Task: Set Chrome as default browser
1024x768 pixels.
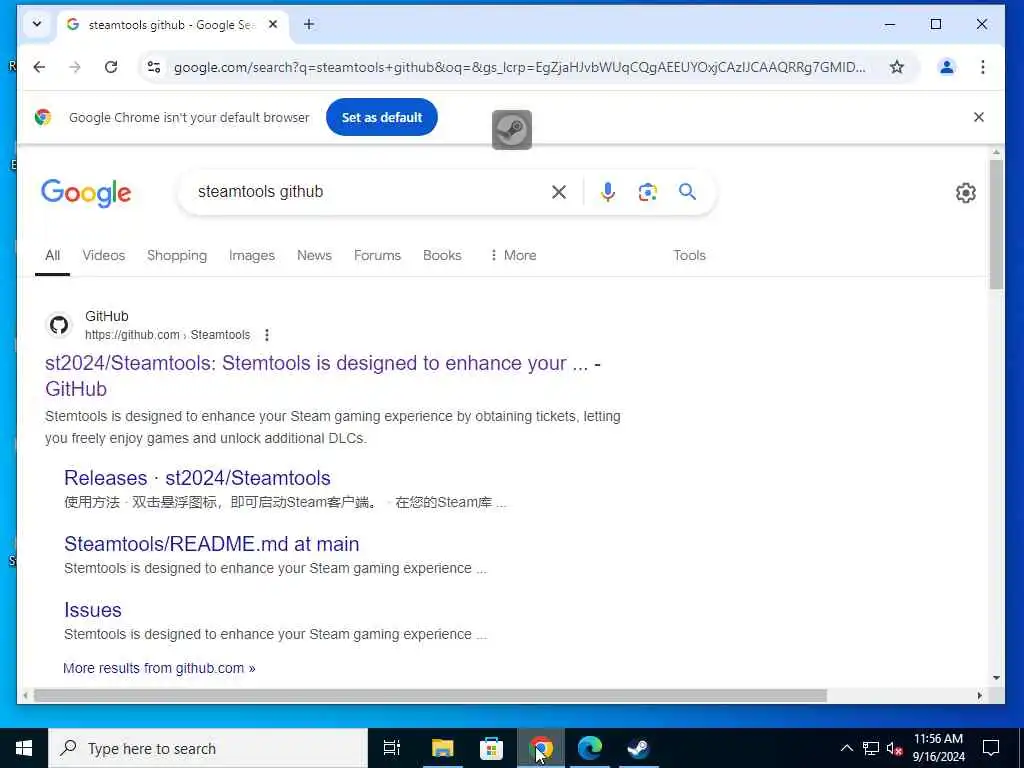Action: point(382,118)
